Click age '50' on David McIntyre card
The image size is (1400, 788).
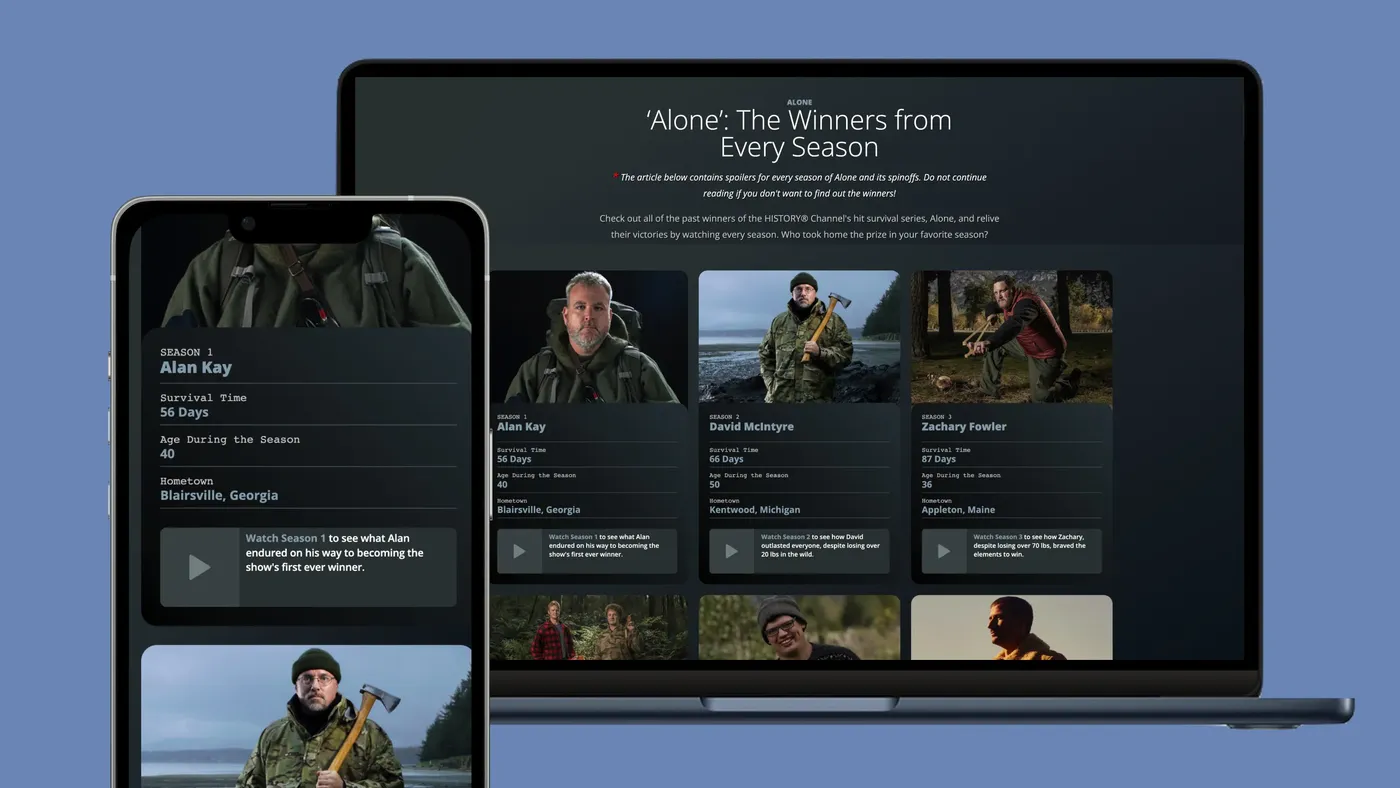(714, 485)
